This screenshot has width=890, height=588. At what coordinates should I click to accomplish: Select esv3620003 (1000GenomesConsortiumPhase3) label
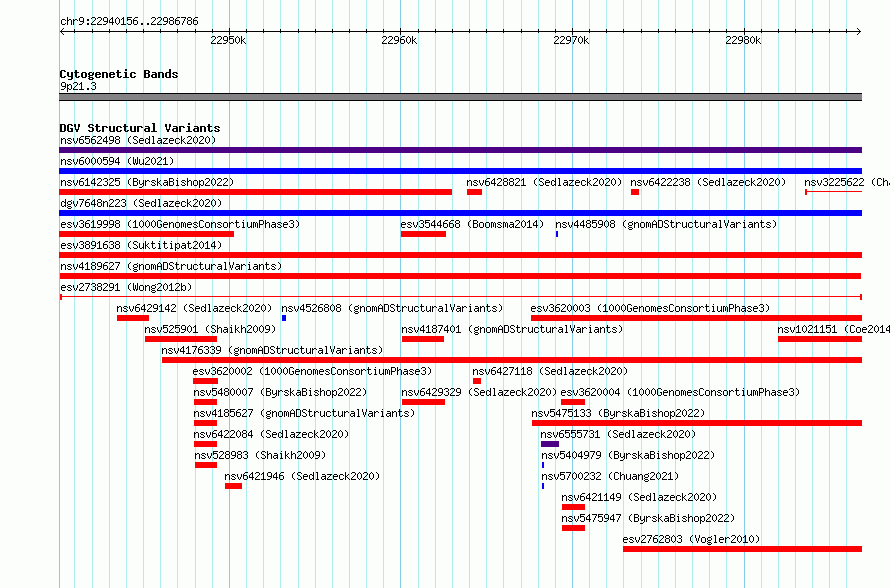650,308
